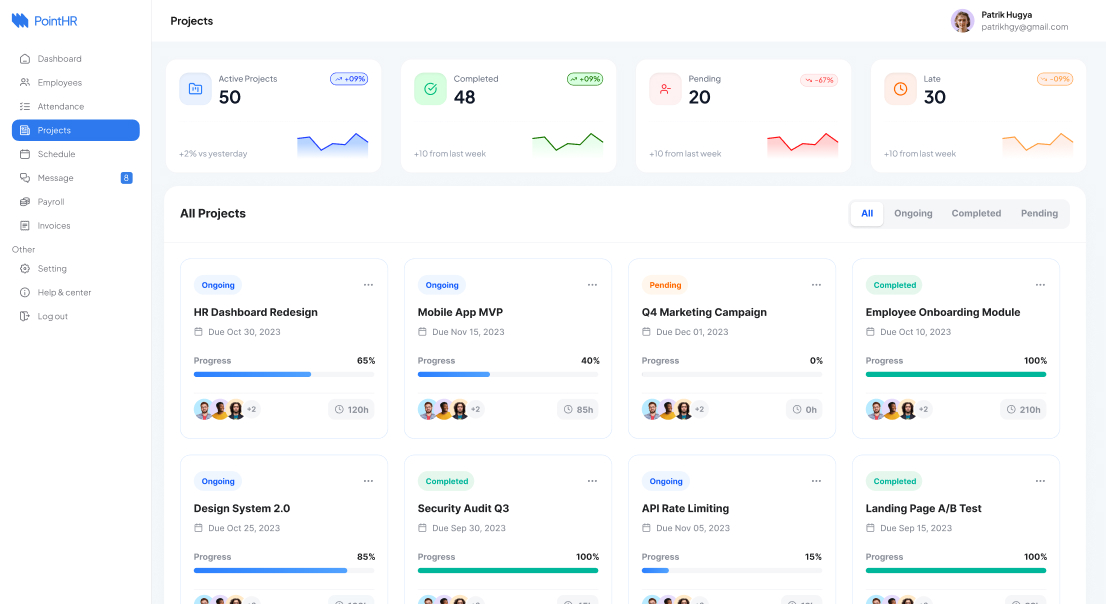Open options menu for Mobile App MVP
Screen dimensions: 1106x604
[592, 285]
